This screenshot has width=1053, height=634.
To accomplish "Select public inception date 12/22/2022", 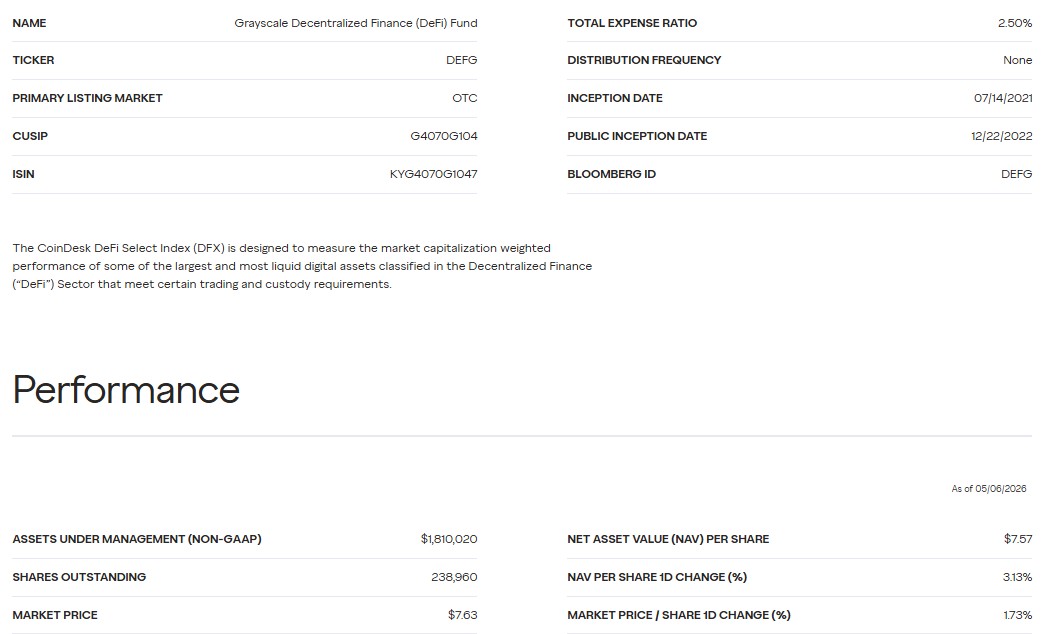I will point(1001,136).
